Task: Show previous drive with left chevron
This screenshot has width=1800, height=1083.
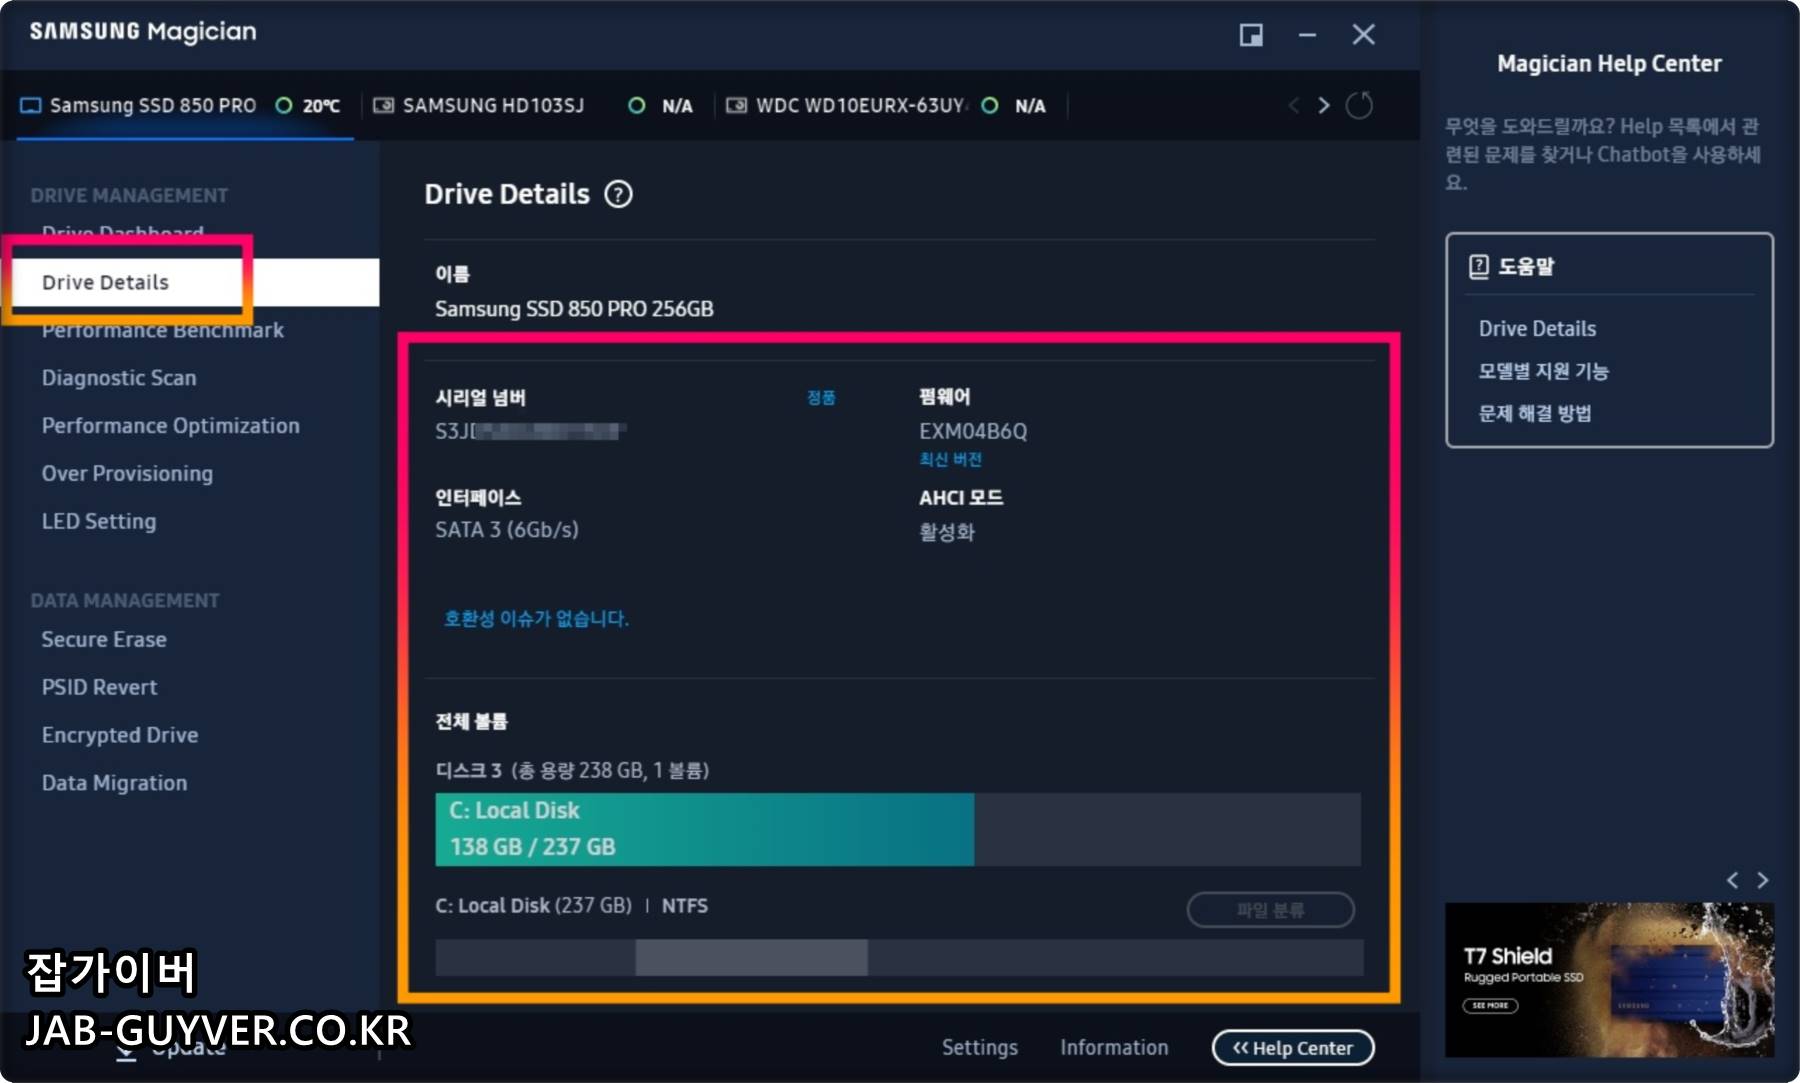Action: [1294, 105]
